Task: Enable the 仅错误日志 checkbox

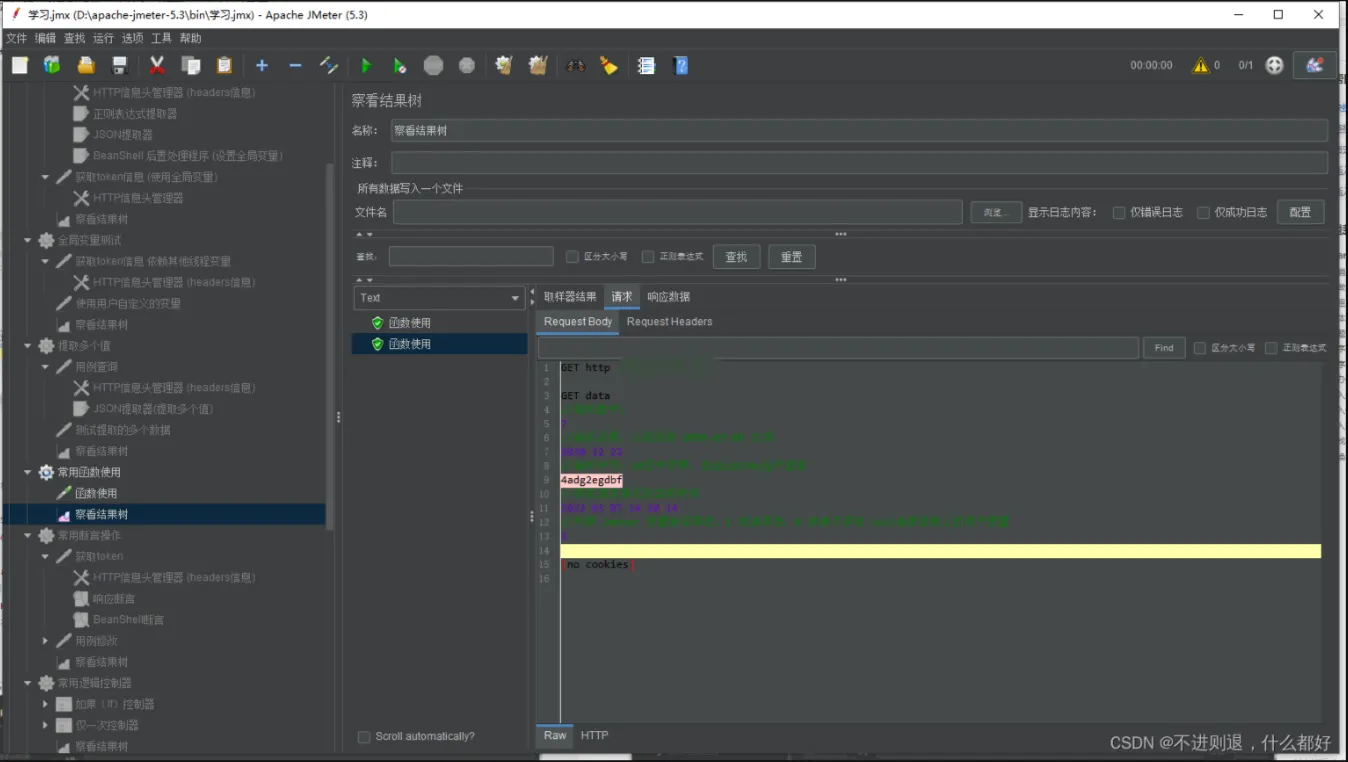Action: (1119, 212)
